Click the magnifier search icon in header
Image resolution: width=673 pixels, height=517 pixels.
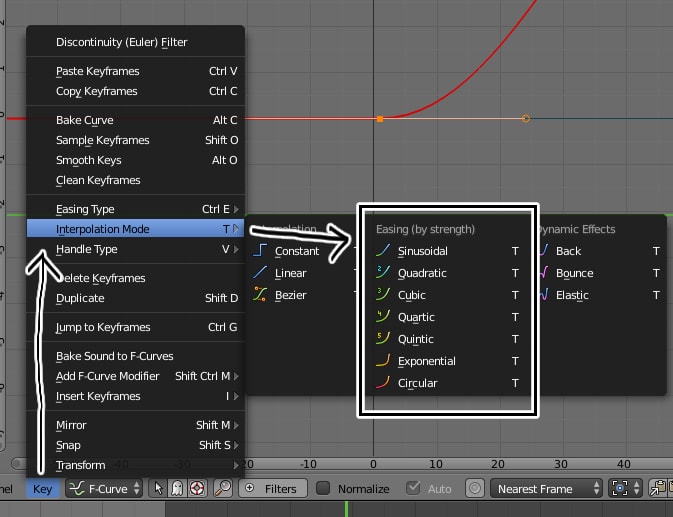point(223,488)
